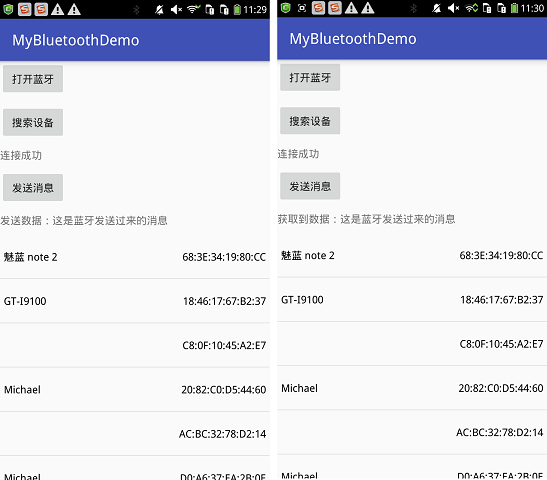Image resolution: width=547 pixels, height=480 pixels.
Task: Tap 搜索设备 button on the right screen
Action: pos(310,121)
